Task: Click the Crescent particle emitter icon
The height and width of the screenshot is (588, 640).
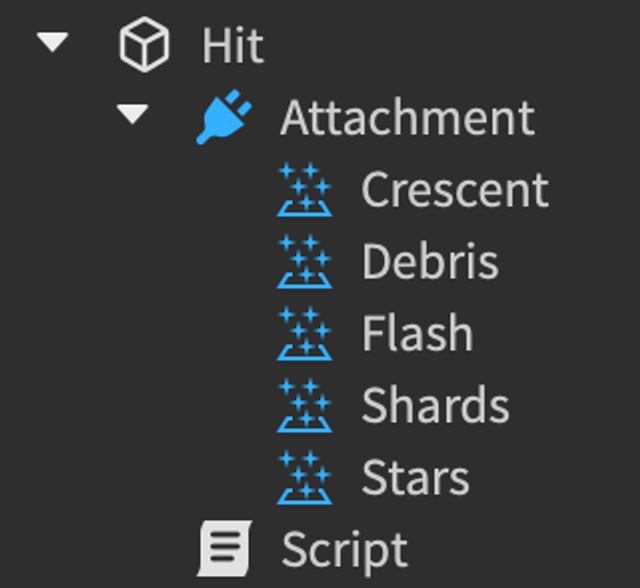Action: pyautogui.click(x=304, y=189)
